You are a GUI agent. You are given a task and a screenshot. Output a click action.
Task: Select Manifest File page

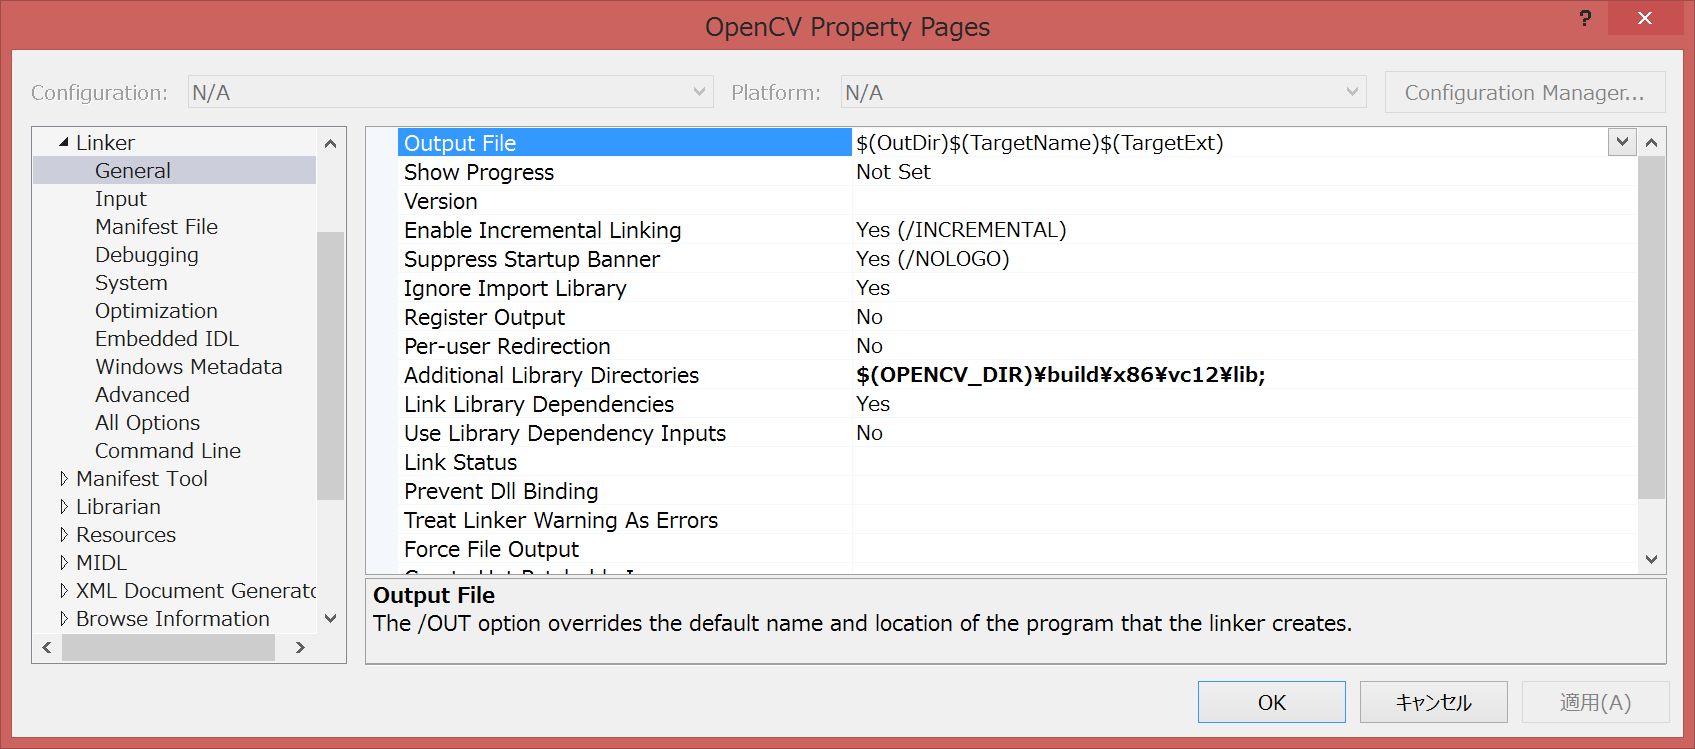click(156, 227)
